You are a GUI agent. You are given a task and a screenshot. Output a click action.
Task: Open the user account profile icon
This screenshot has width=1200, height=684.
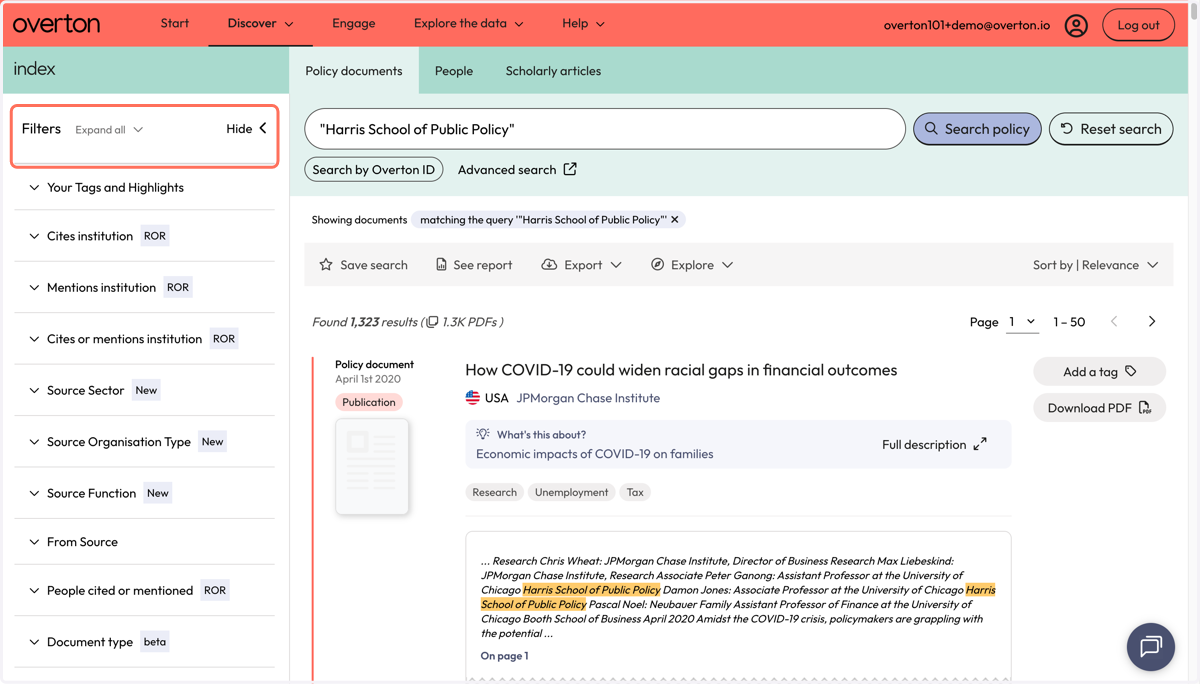click(x=1076, y=25)
